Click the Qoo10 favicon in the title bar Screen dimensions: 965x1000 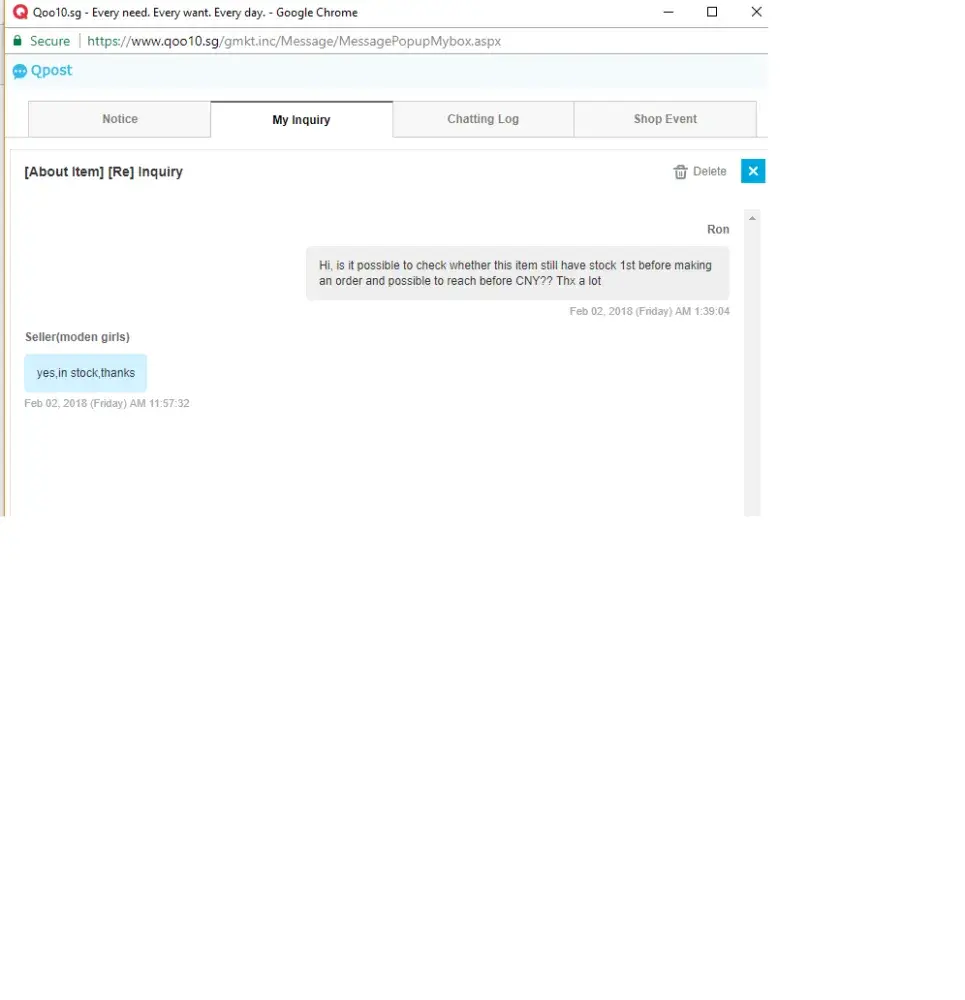[x=20, y=13]
